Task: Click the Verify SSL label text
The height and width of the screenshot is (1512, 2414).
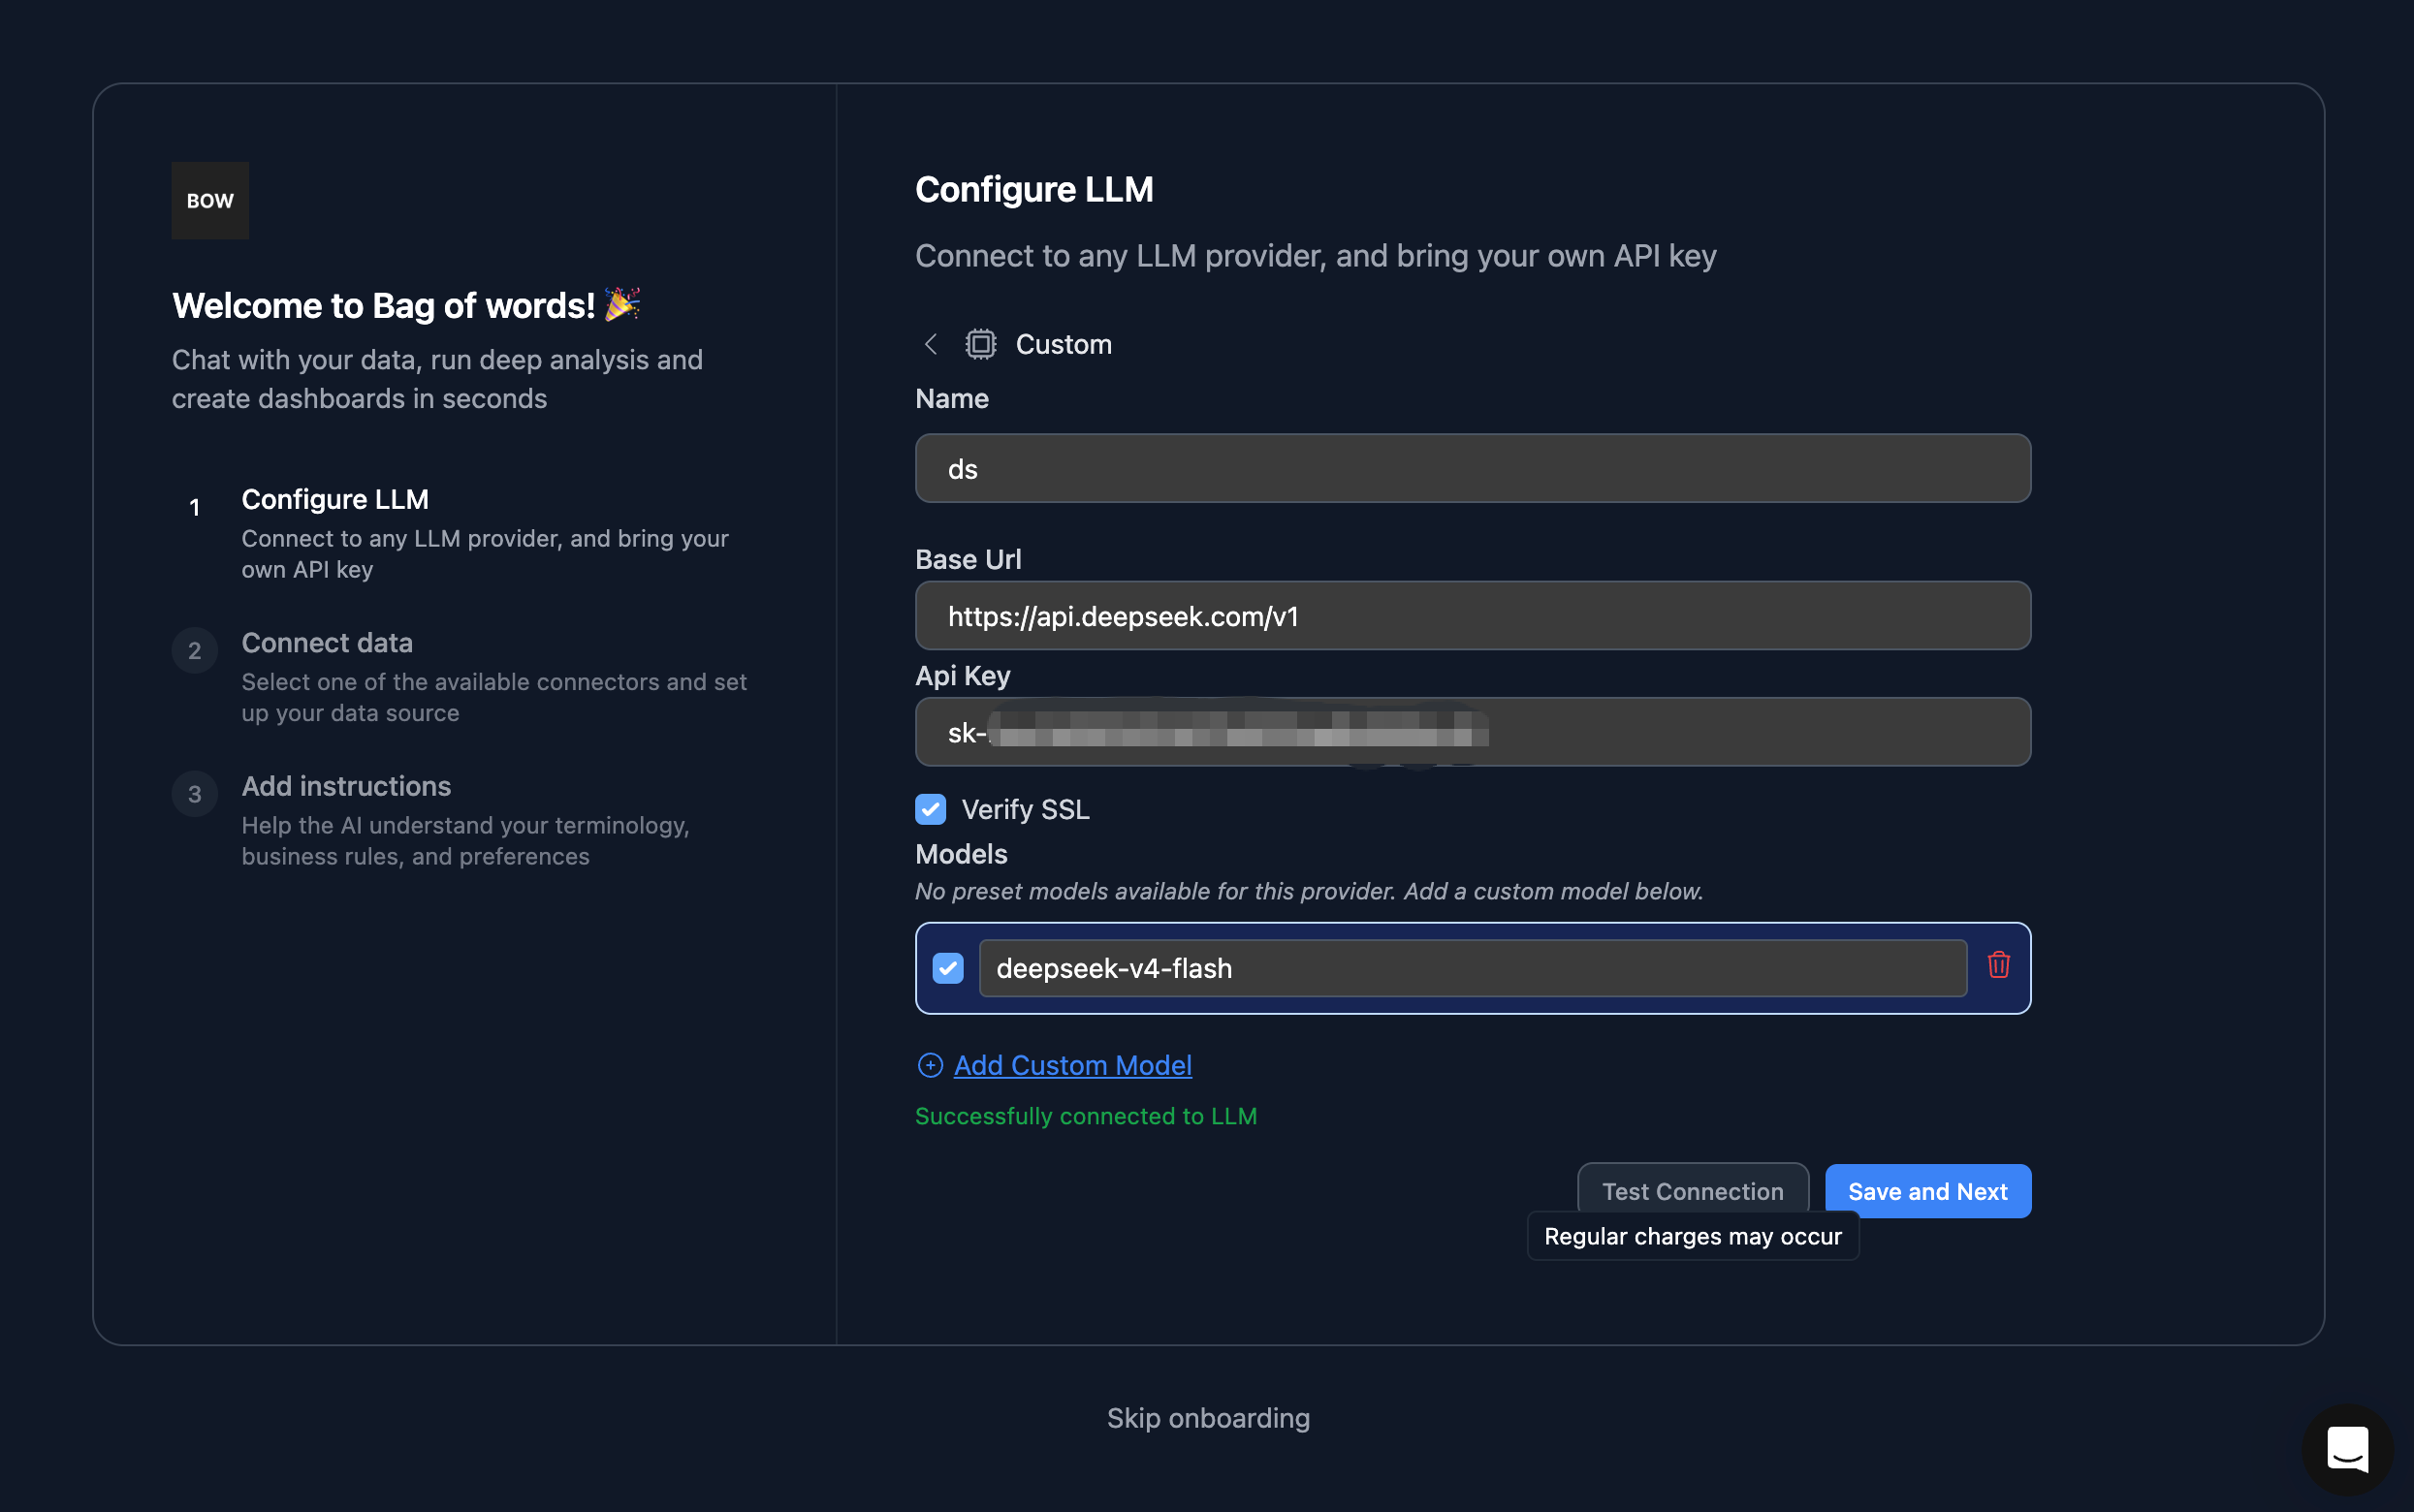Action: coord(1025,809)
